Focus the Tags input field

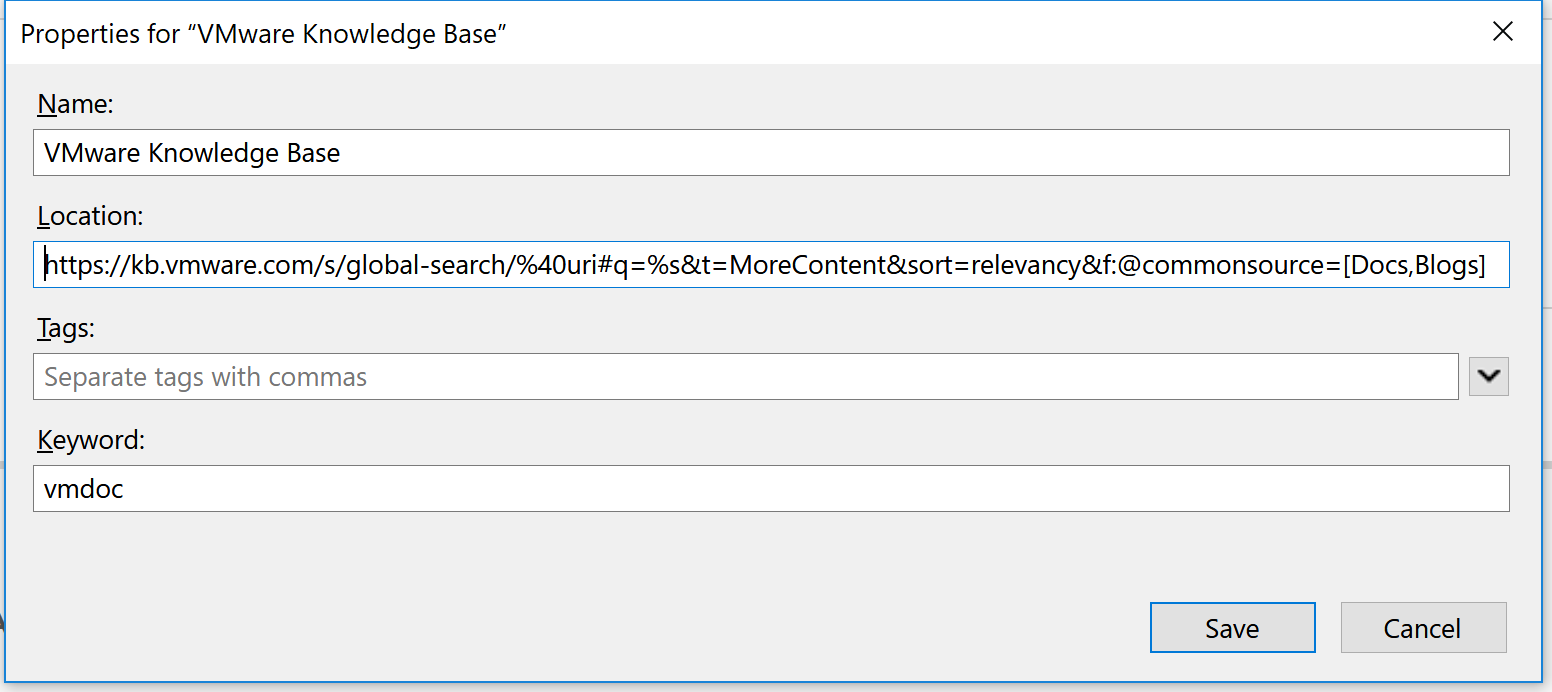click(746, 377)
